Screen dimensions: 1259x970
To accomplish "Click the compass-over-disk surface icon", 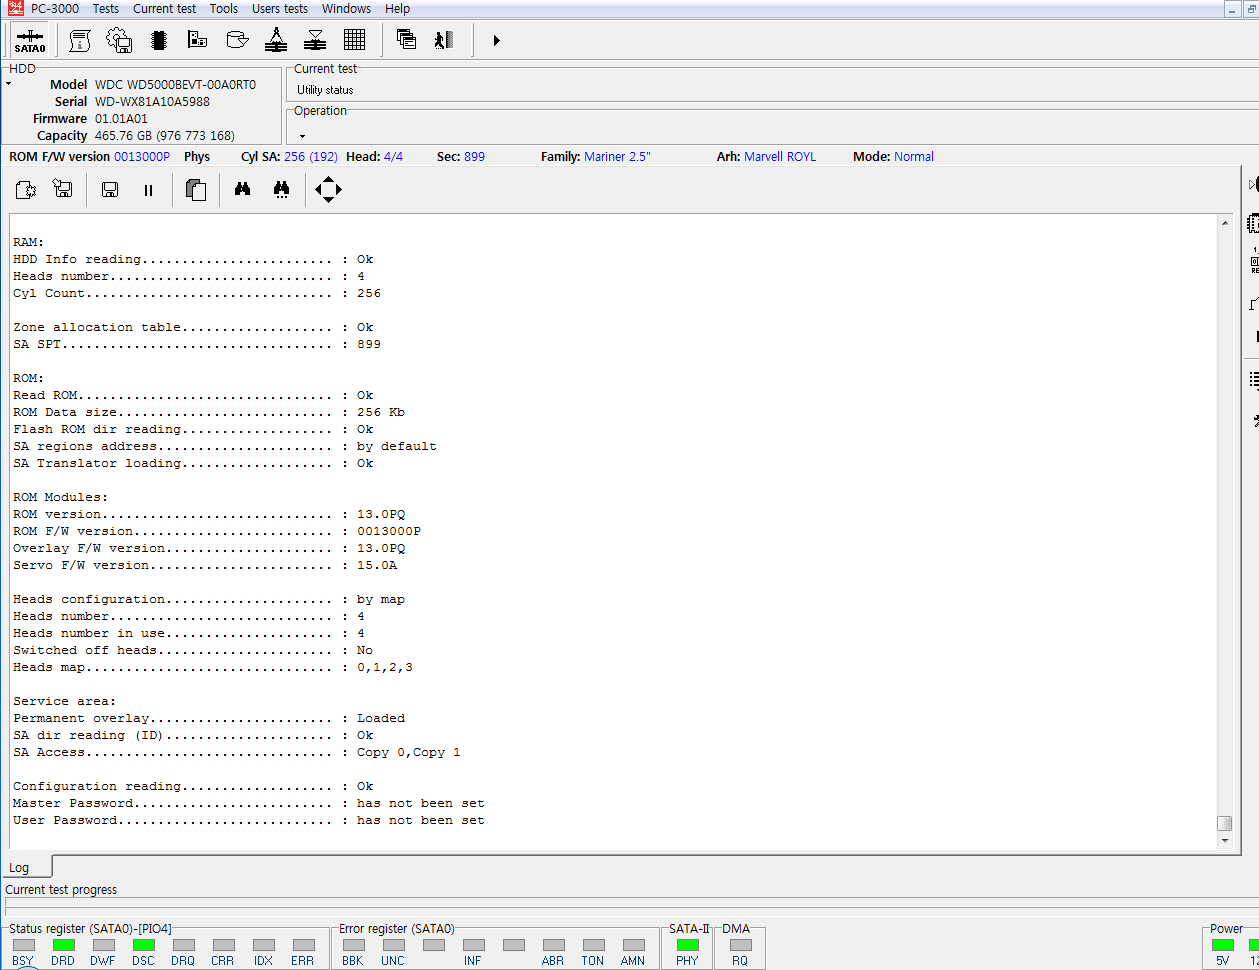I will (276, 40).
